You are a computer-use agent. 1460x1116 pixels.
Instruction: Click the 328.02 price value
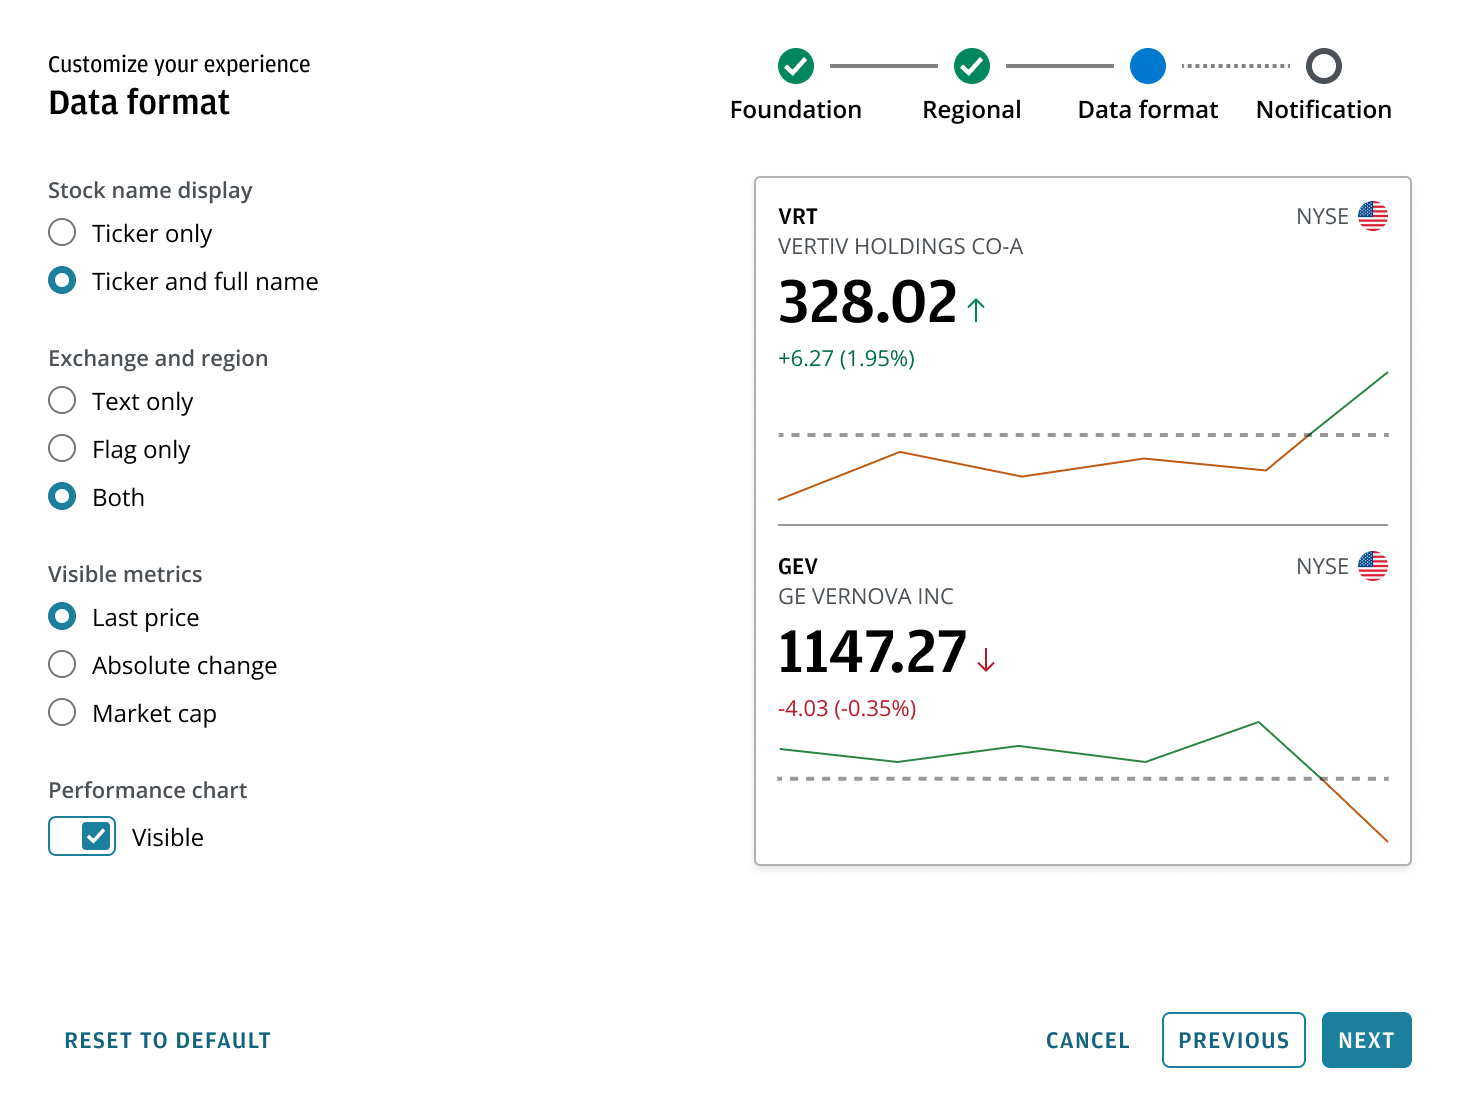(868, 302)
